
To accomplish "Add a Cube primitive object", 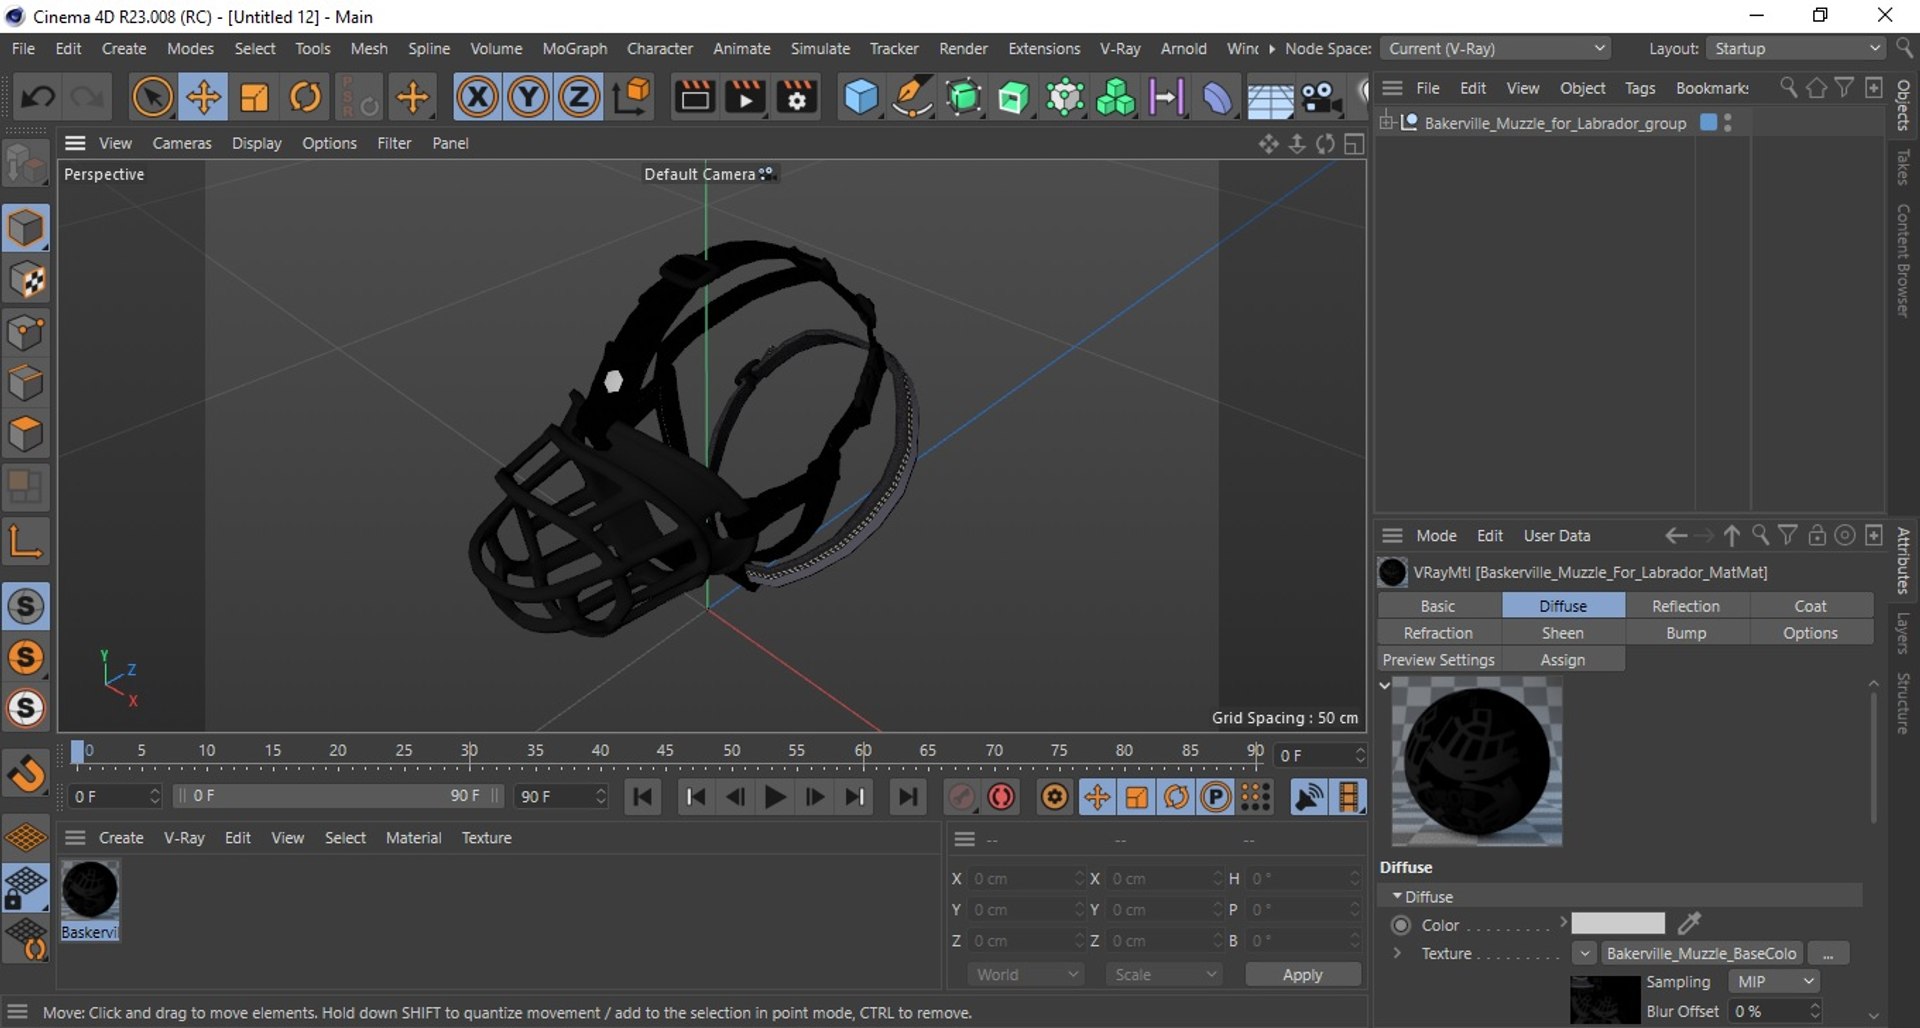I will (861, 97).
